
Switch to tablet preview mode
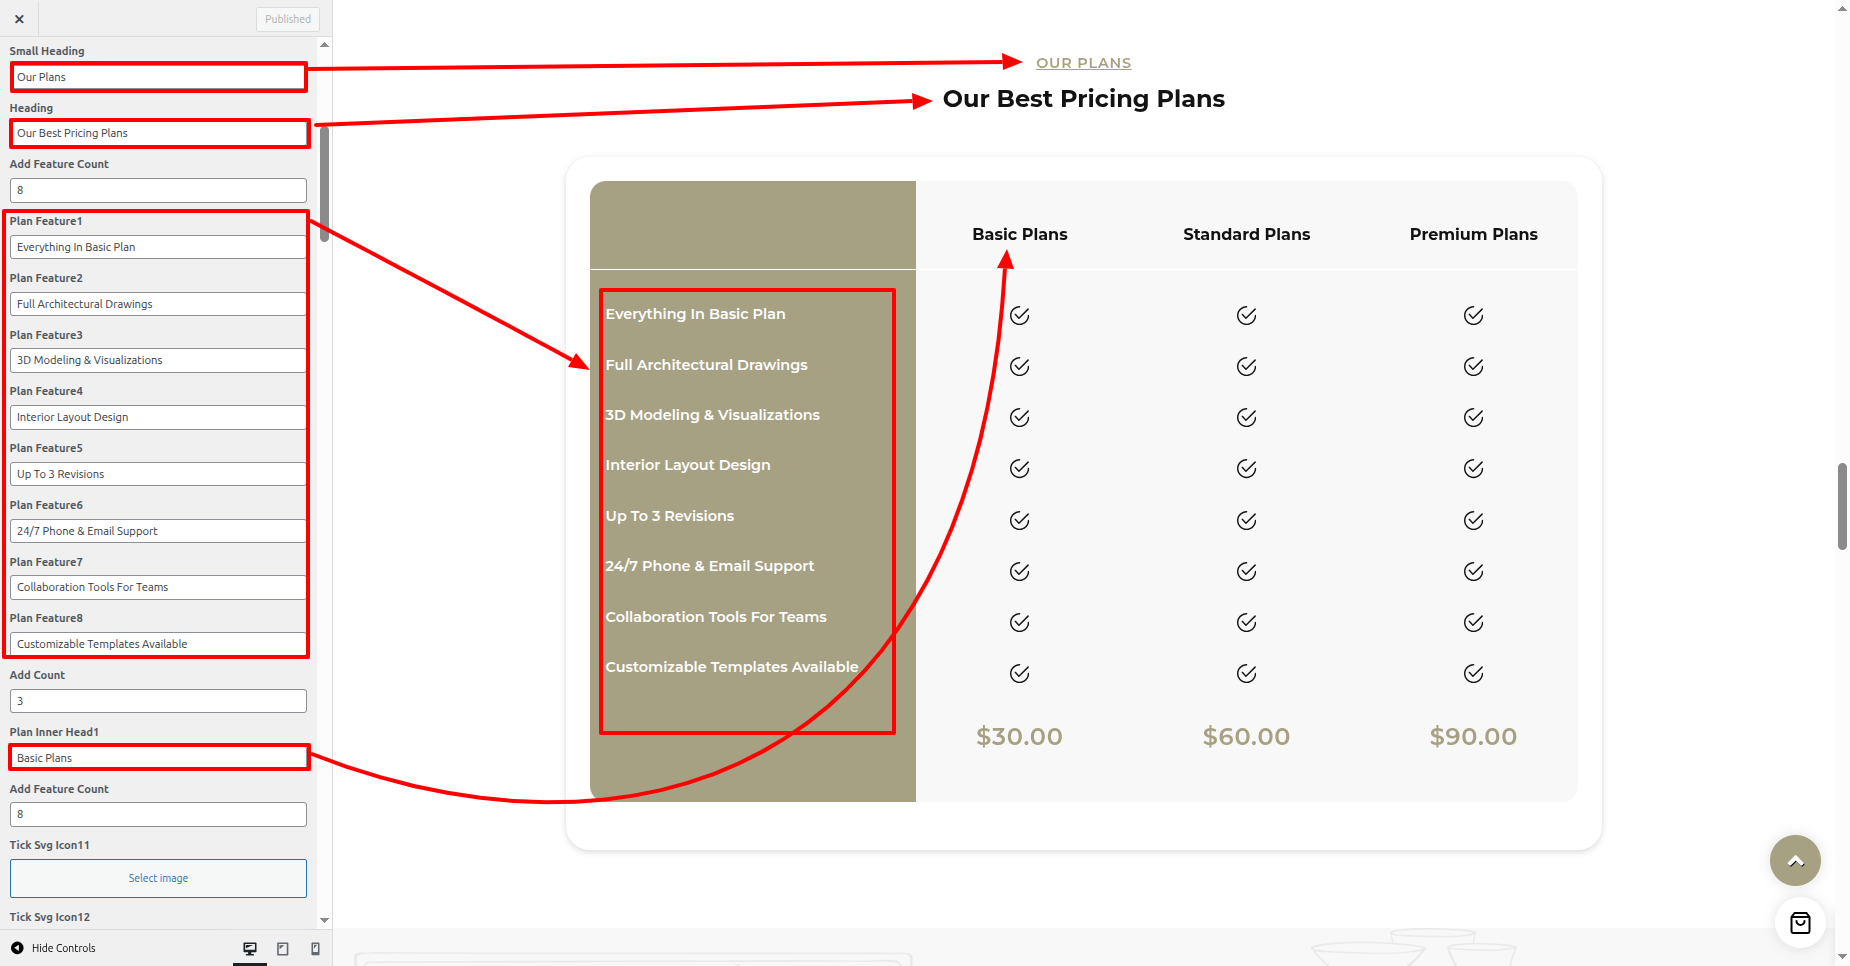[283, 948]
